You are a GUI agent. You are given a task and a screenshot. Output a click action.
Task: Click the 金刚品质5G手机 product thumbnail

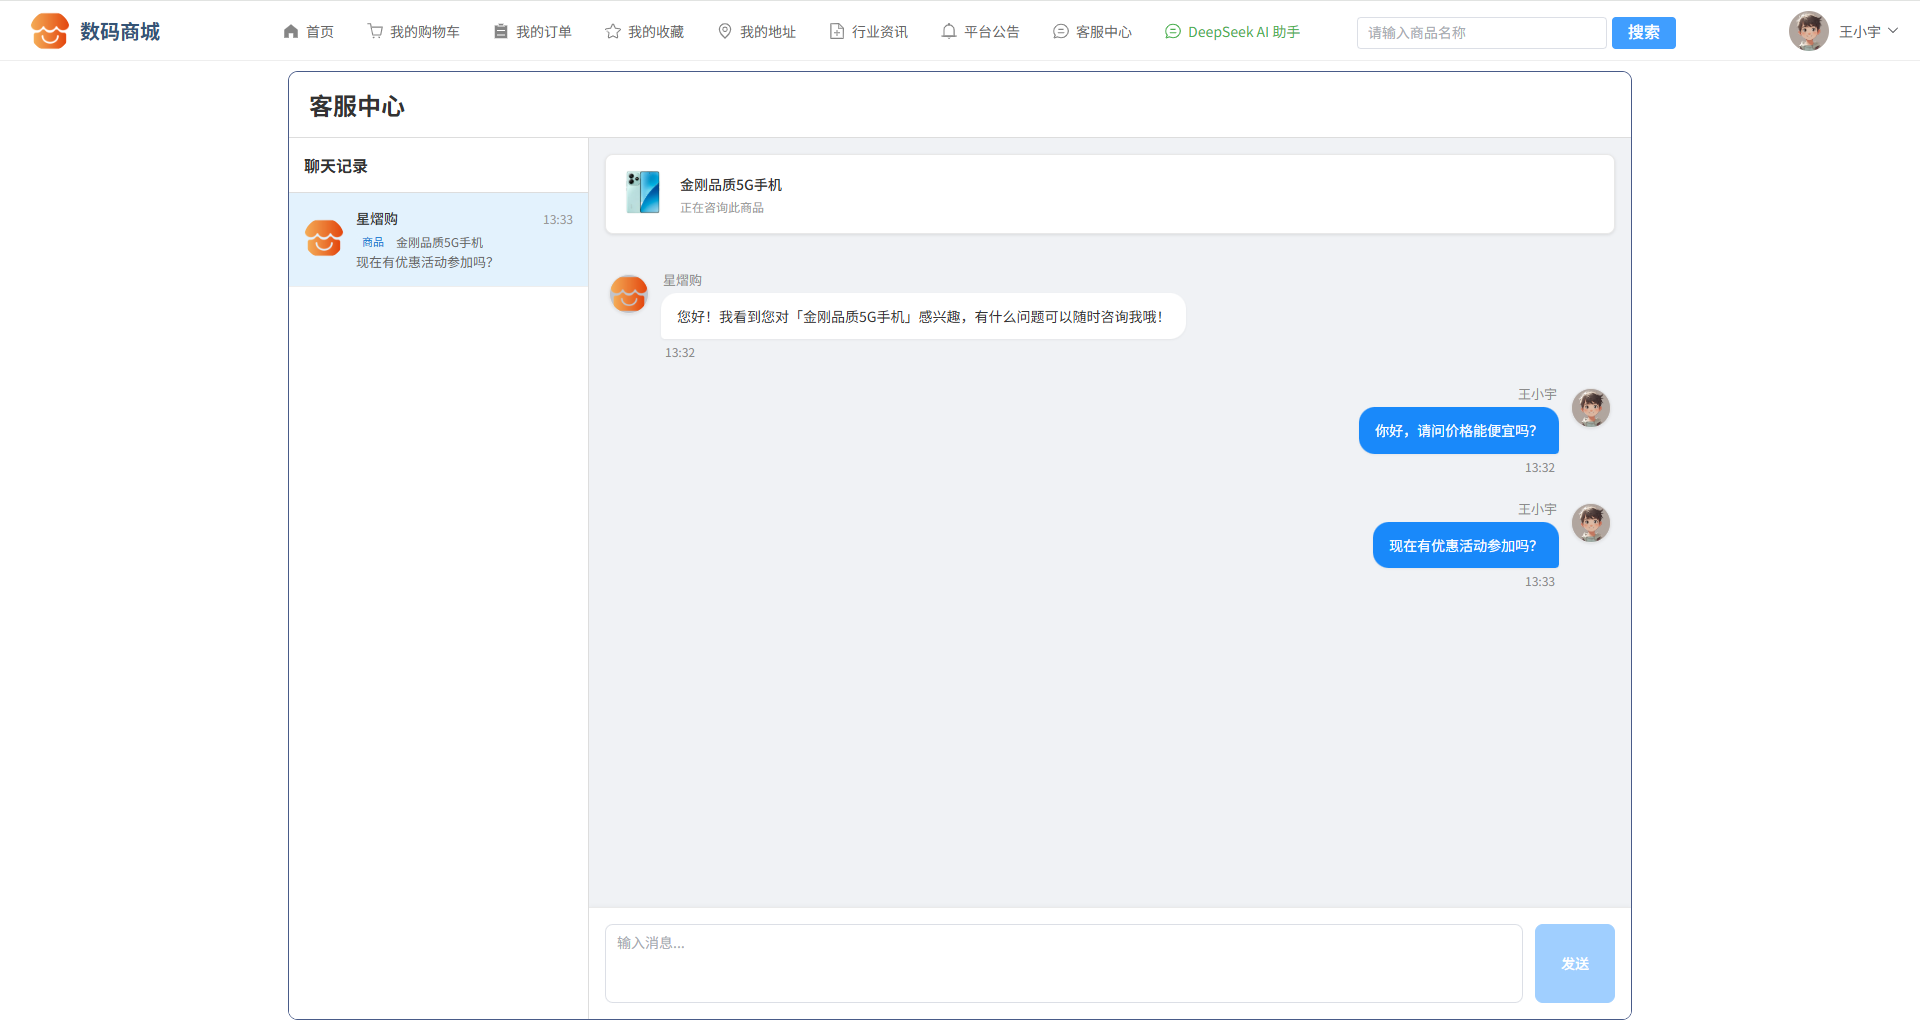click(x=643, y=193)
